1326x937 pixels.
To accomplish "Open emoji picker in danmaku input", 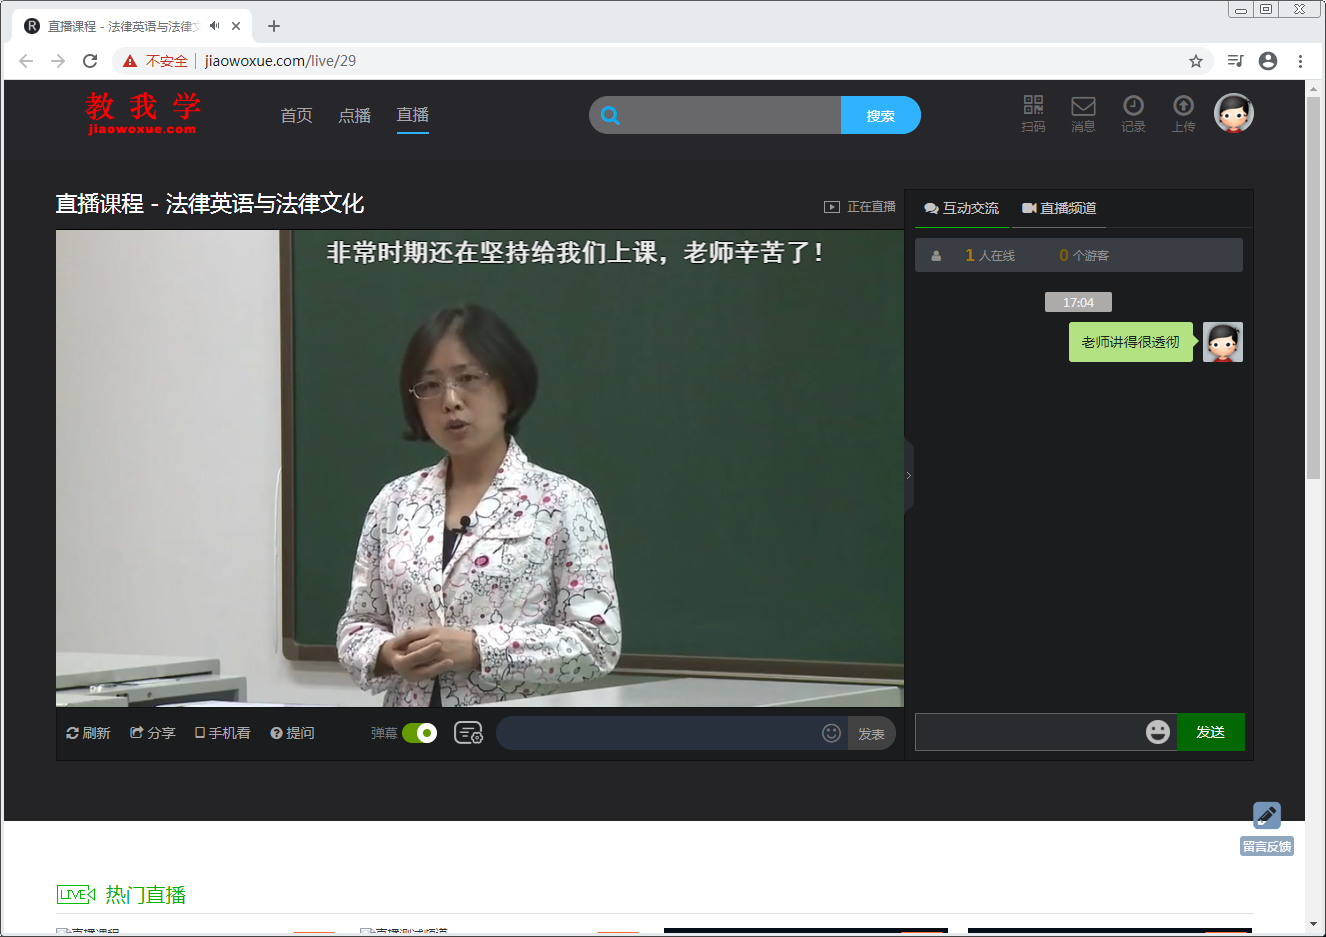I will pos(831,733).
